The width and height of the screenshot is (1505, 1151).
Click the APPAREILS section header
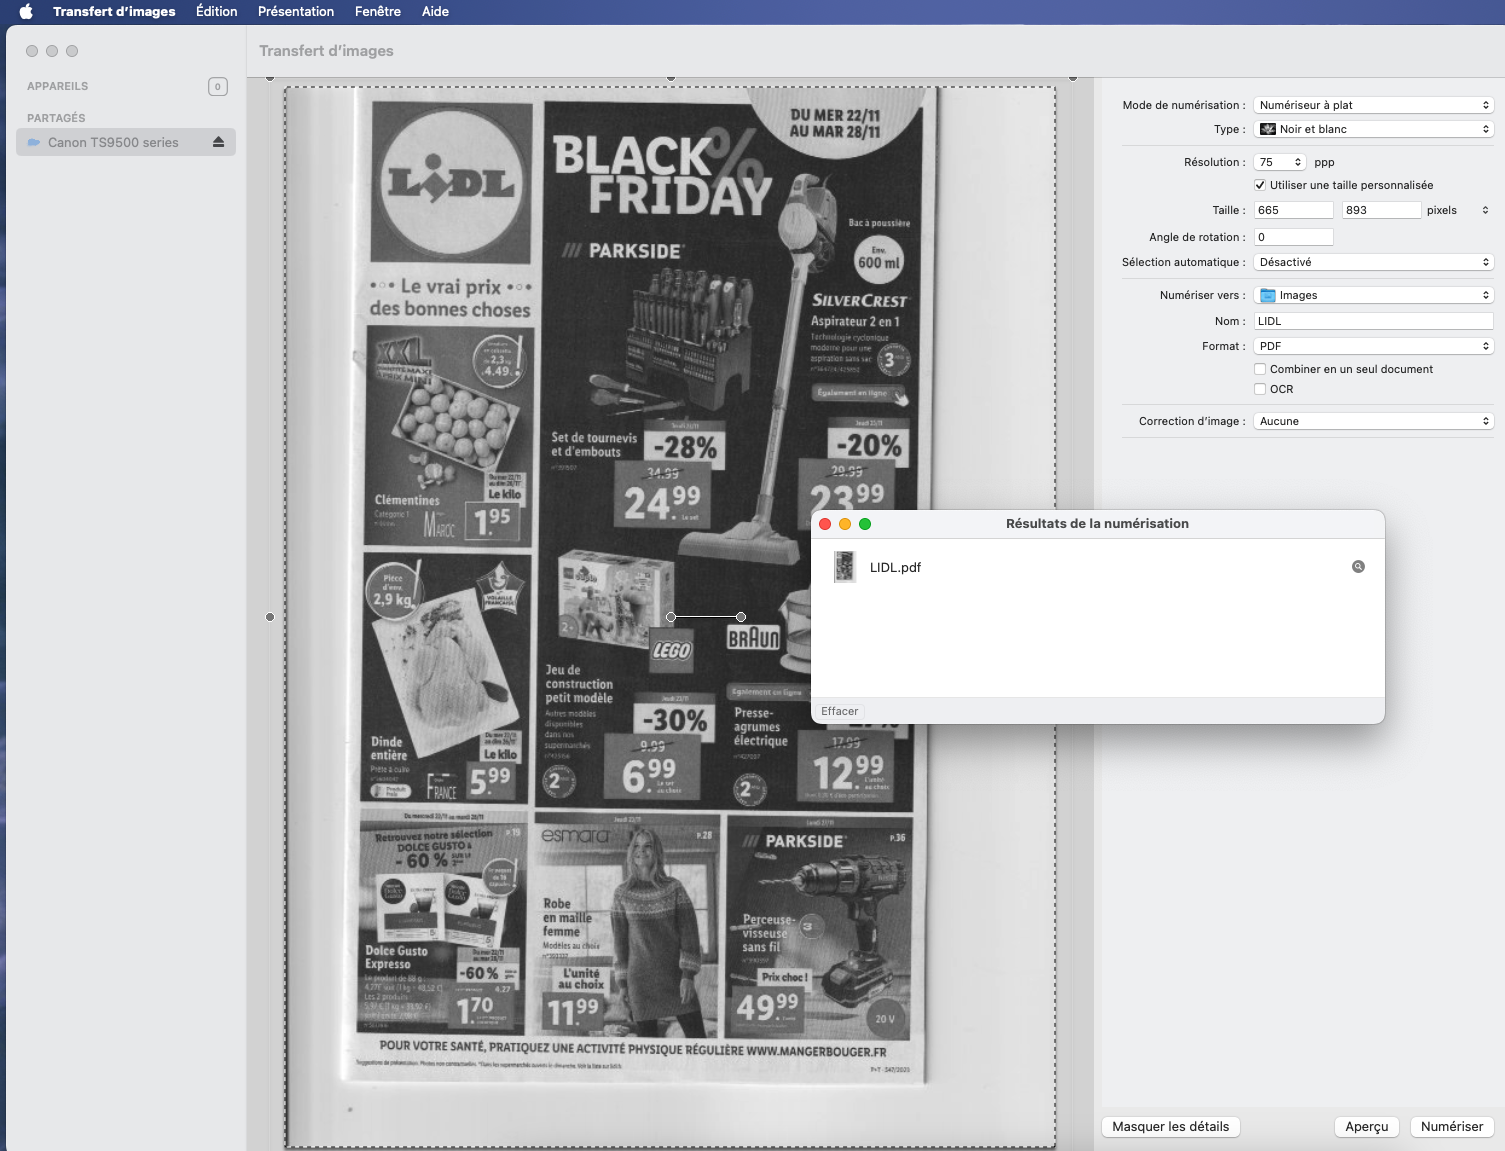click(x=57, y=86)
